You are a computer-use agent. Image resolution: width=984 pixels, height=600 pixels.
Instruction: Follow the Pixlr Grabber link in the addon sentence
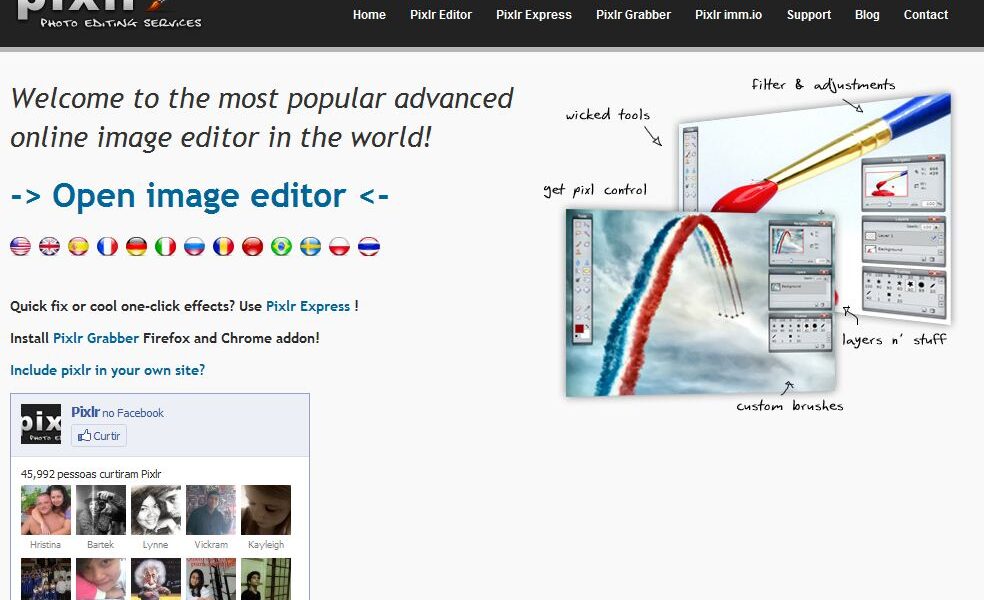point(96,338)
